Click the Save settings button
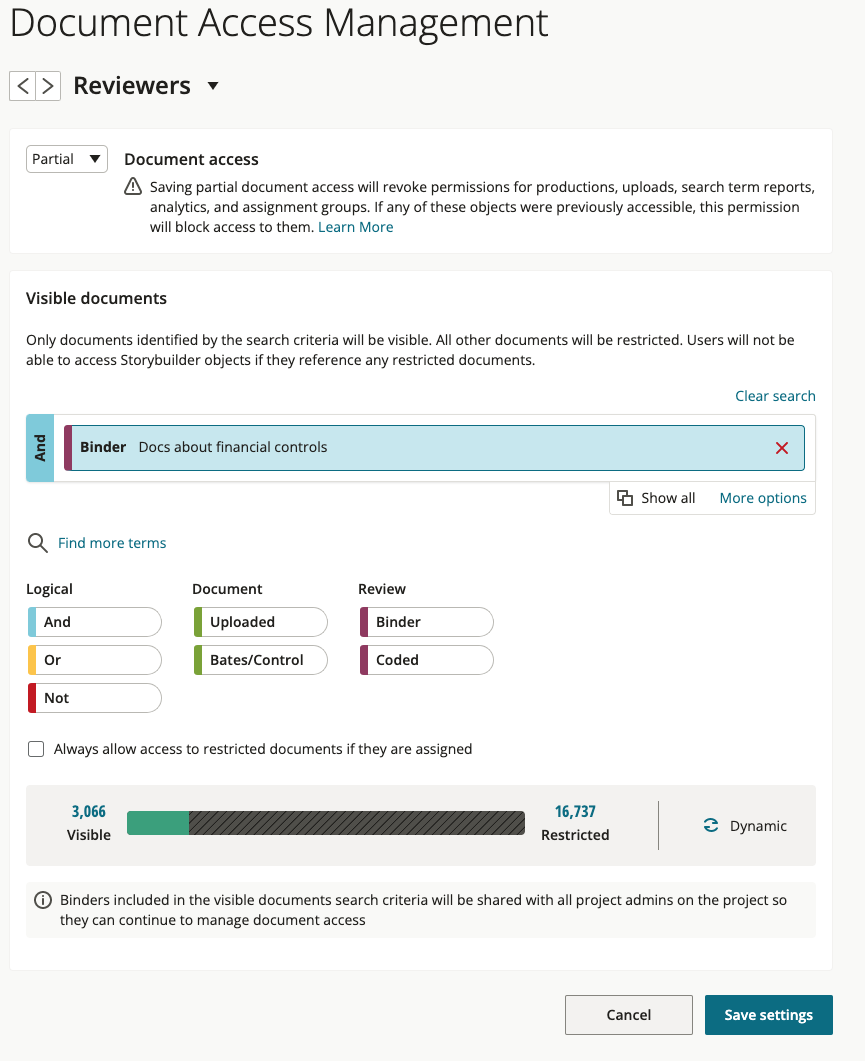Image resolution: width=865 pixels, height=1061 pixels. 768,1014
